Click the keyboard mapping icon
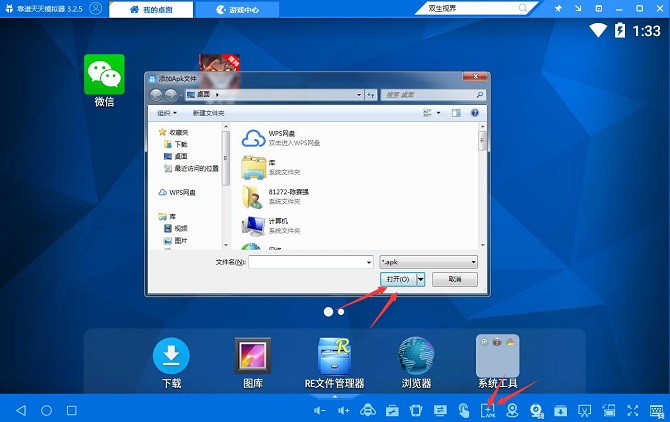Image resolution: width=670 pixels, height=422 pixels. tap(657, 410)
